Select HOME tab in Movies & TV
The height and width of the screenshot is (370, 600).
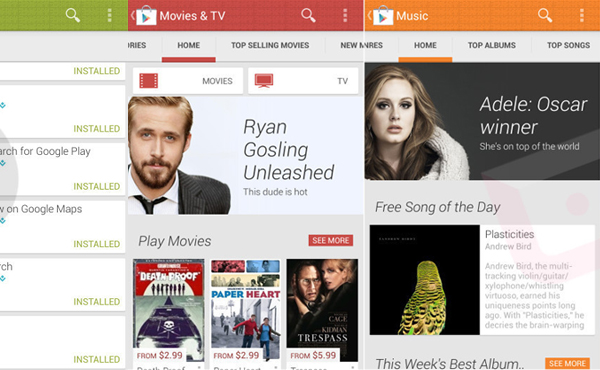tap(189, 46)
